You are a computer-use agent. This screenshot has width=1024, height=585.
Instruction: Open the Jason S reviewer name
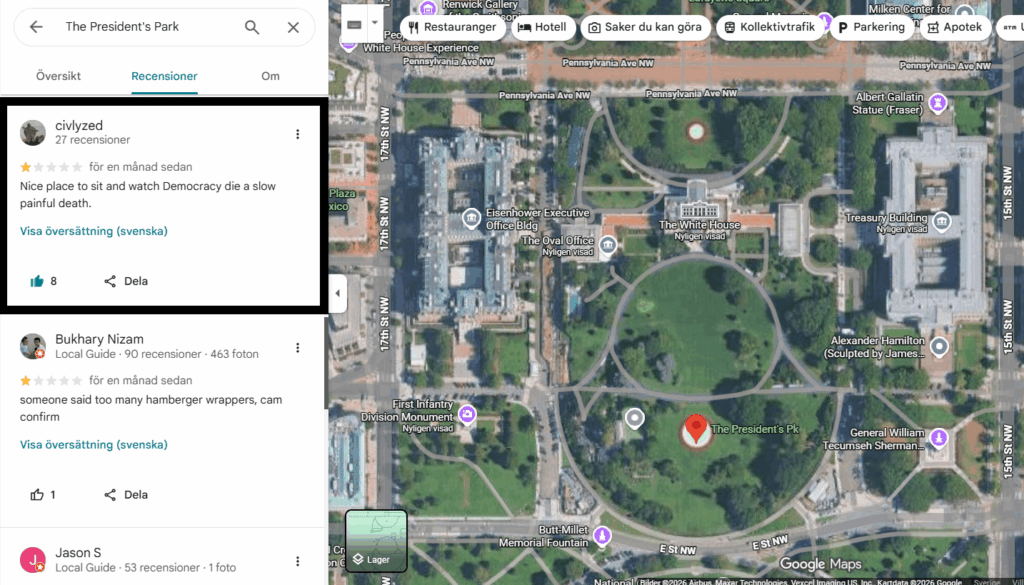tap(78, 552)
